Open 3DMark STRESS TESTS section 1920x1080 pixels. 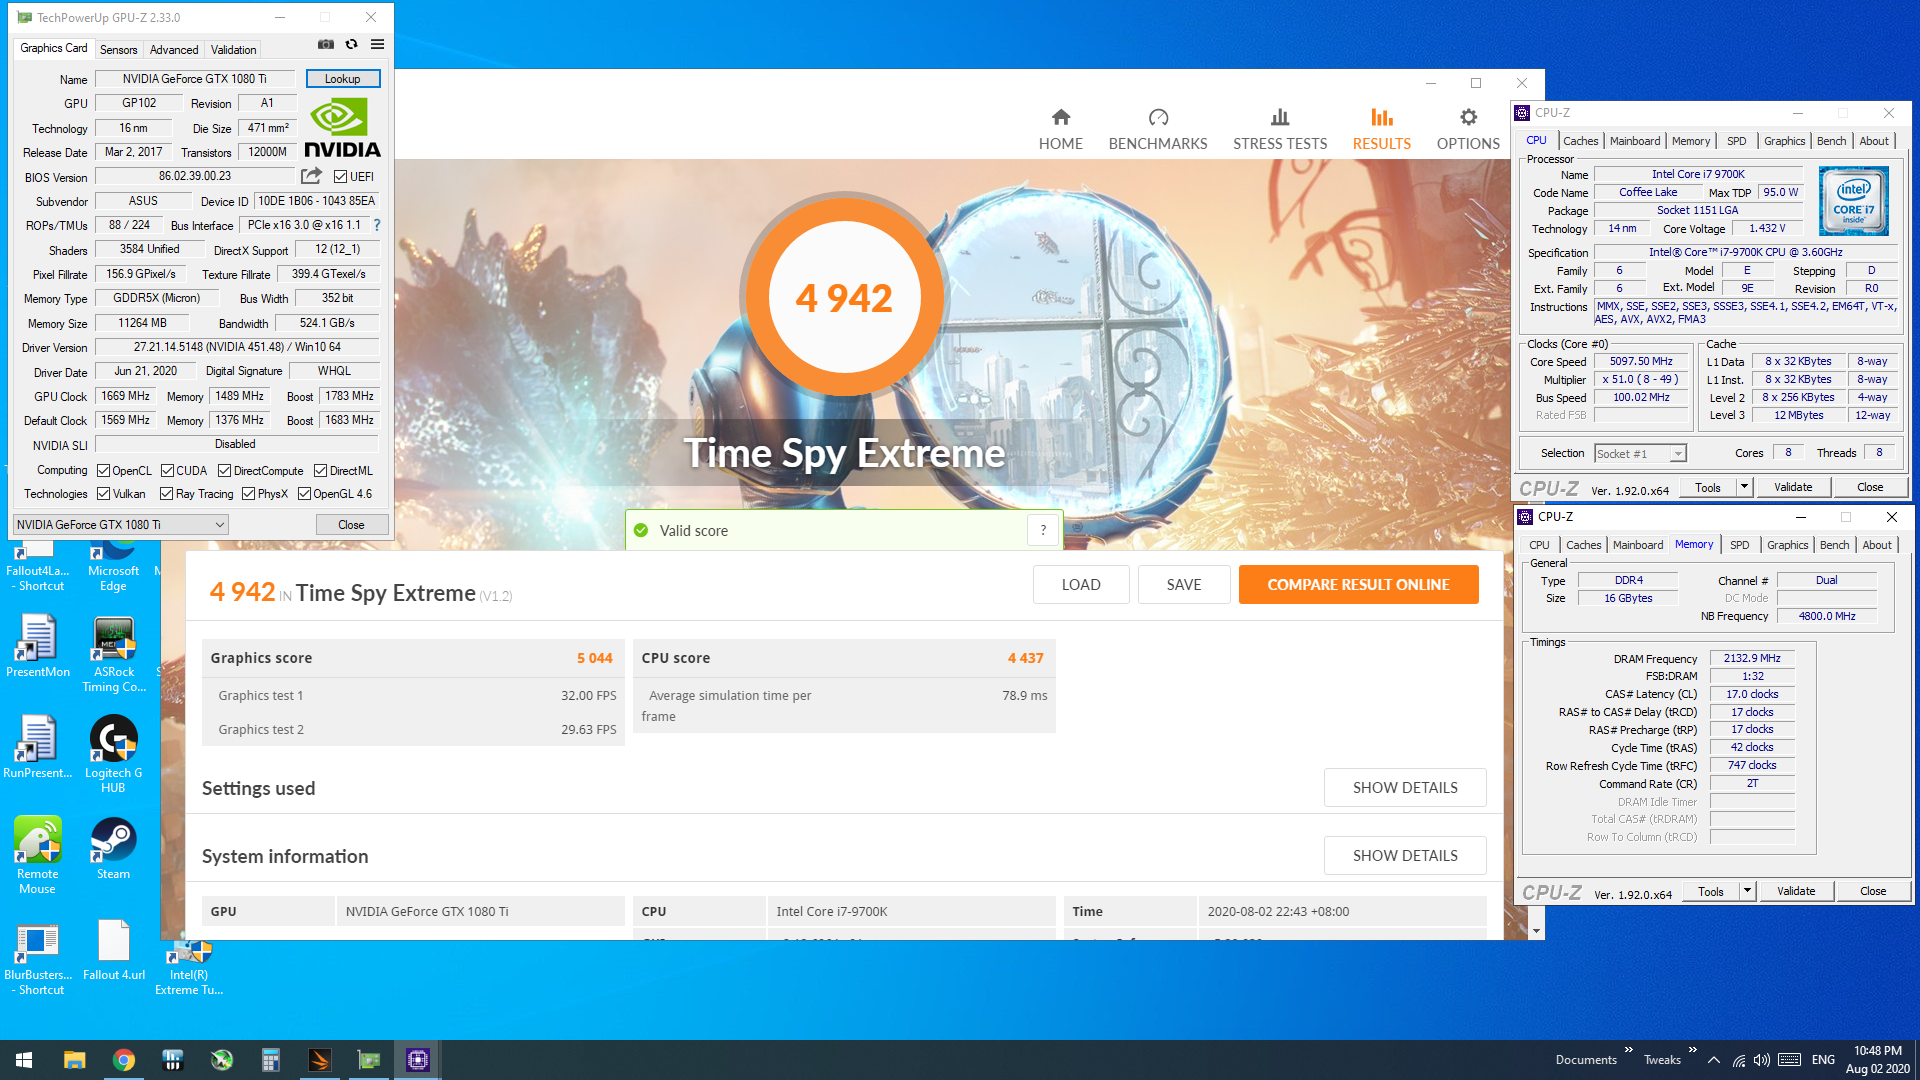1280,130
